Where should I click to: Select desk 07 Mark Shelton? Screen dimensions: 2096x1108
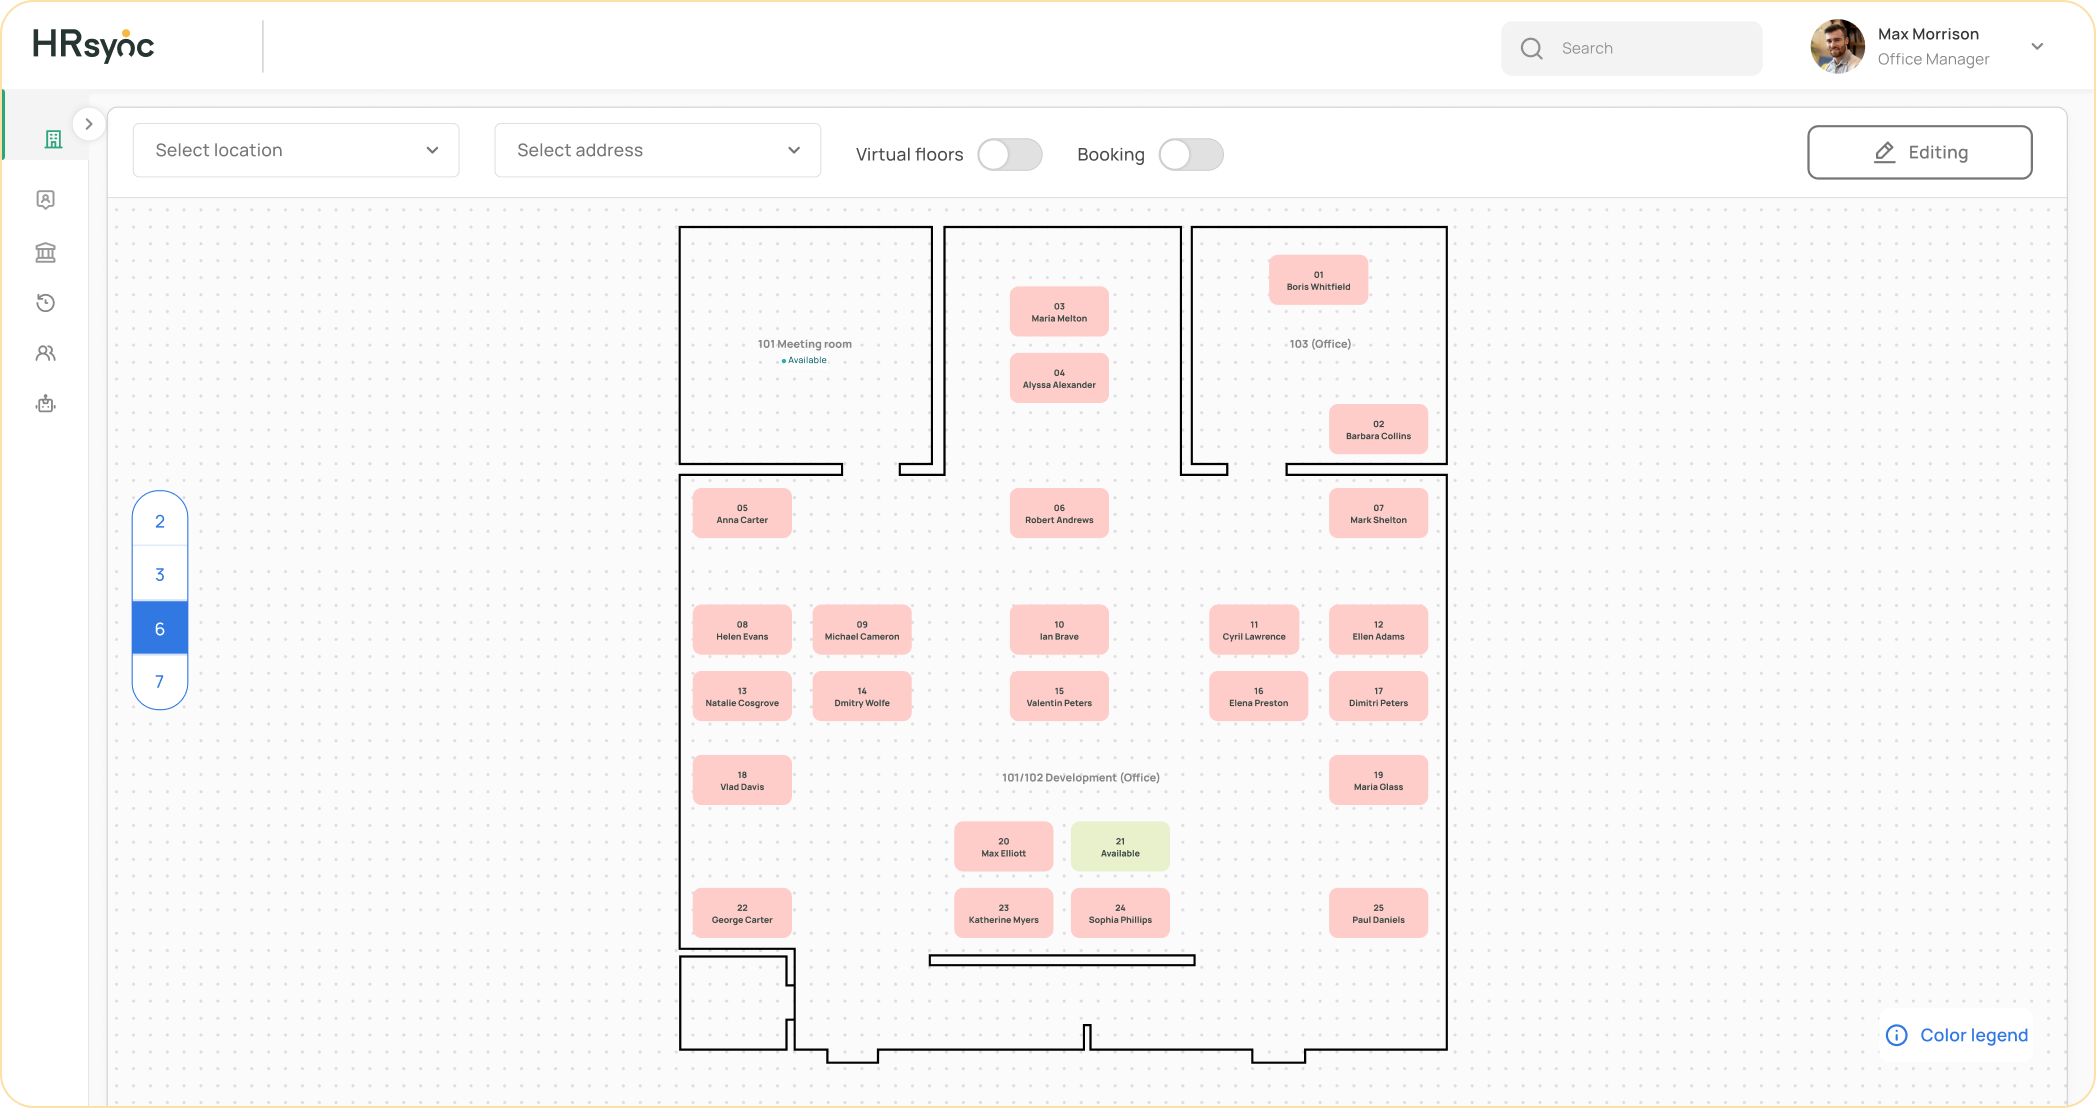(x=1378, y=513)
